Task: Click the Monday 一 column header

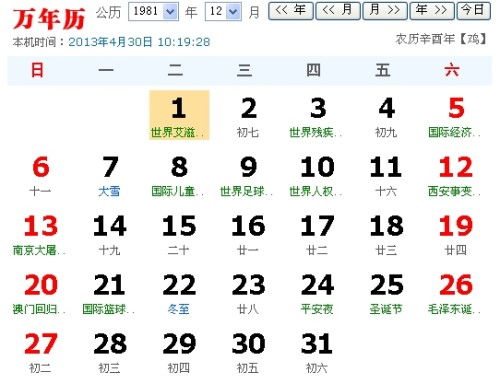Action: (106, 70)
